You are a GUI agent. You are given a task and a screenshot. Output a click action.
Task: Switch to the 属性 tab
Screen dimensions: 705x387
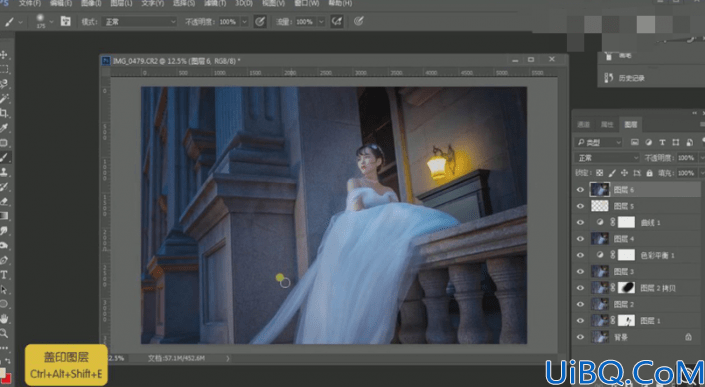[x=607, y=125]
